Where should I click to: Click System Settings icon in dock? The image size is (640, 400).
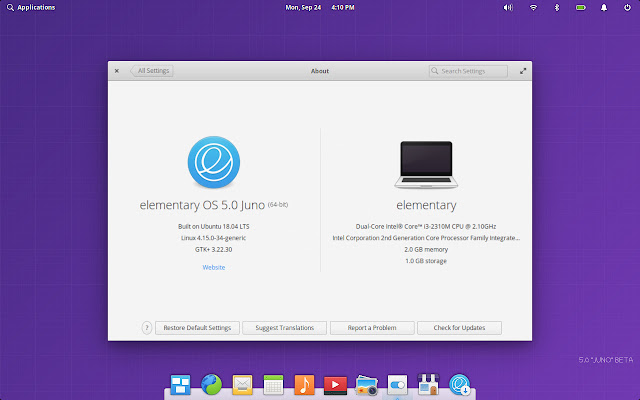click(x=398, y=384)
